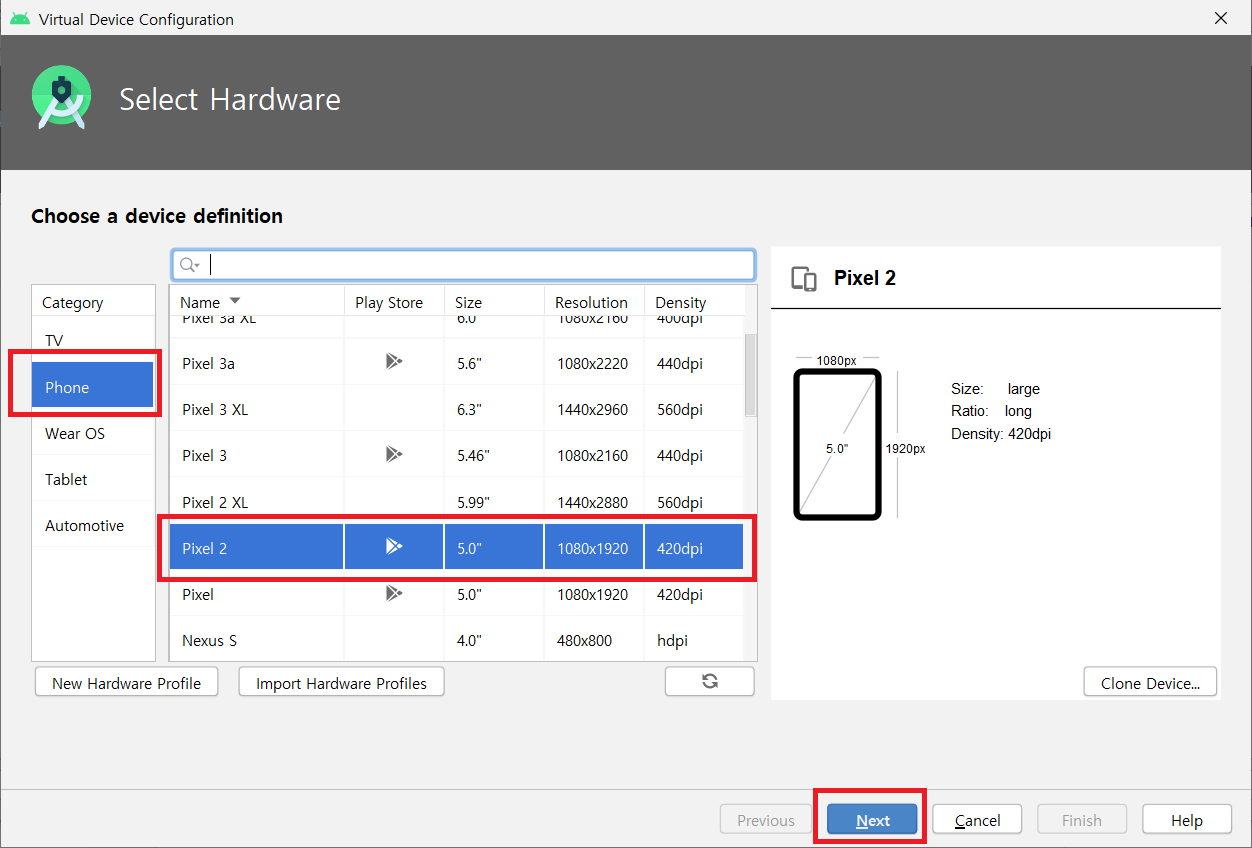Viewport: 1252px width, 848px height.
Task: Click the Android Studio logo in header
Action: click(x=61, y=98)
